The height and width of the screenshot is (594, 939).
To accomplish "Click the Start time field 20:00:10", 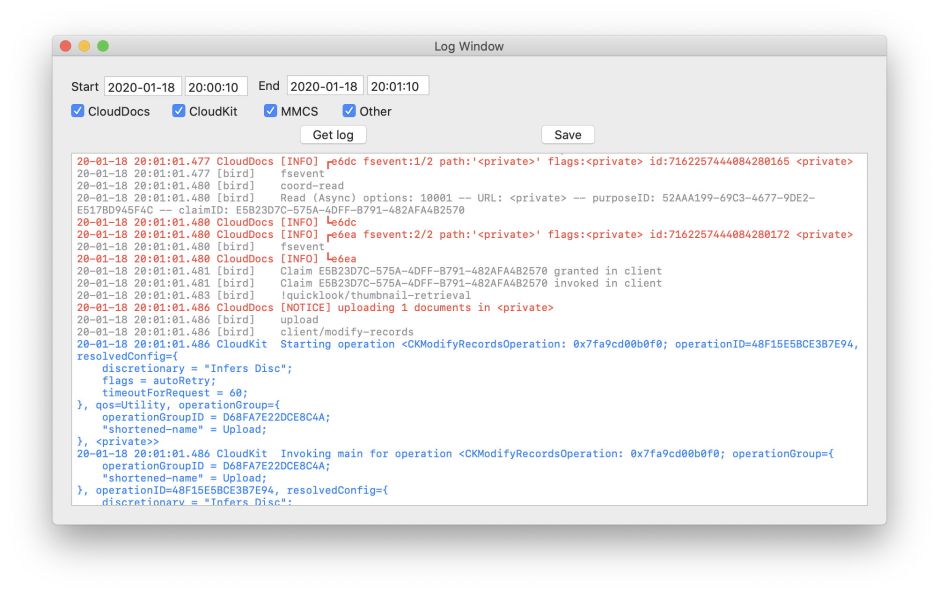I will click(216, 87).
